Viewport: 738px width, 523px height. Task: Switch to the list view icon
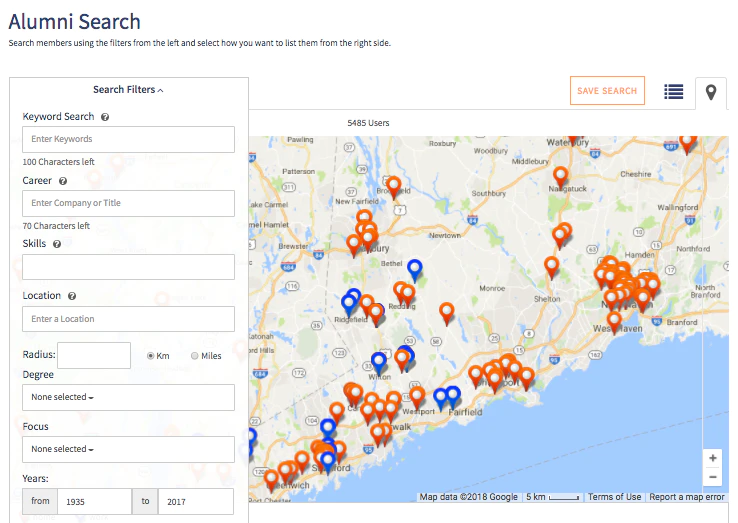tap(674, 91)
